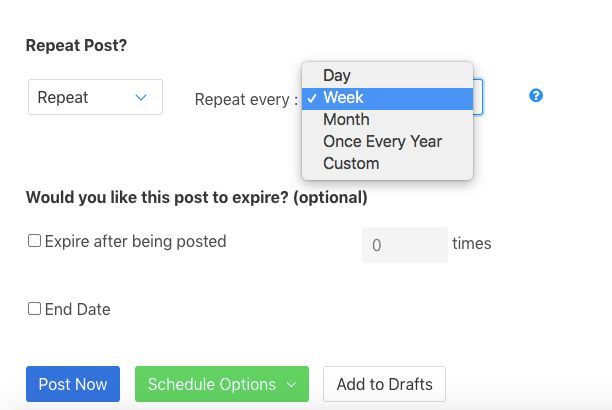Image resolution: width=612 pixels, height=410 pixels.
Task: Click the chevron arrow in the Repeat select box
Action: tap(141, 97)
